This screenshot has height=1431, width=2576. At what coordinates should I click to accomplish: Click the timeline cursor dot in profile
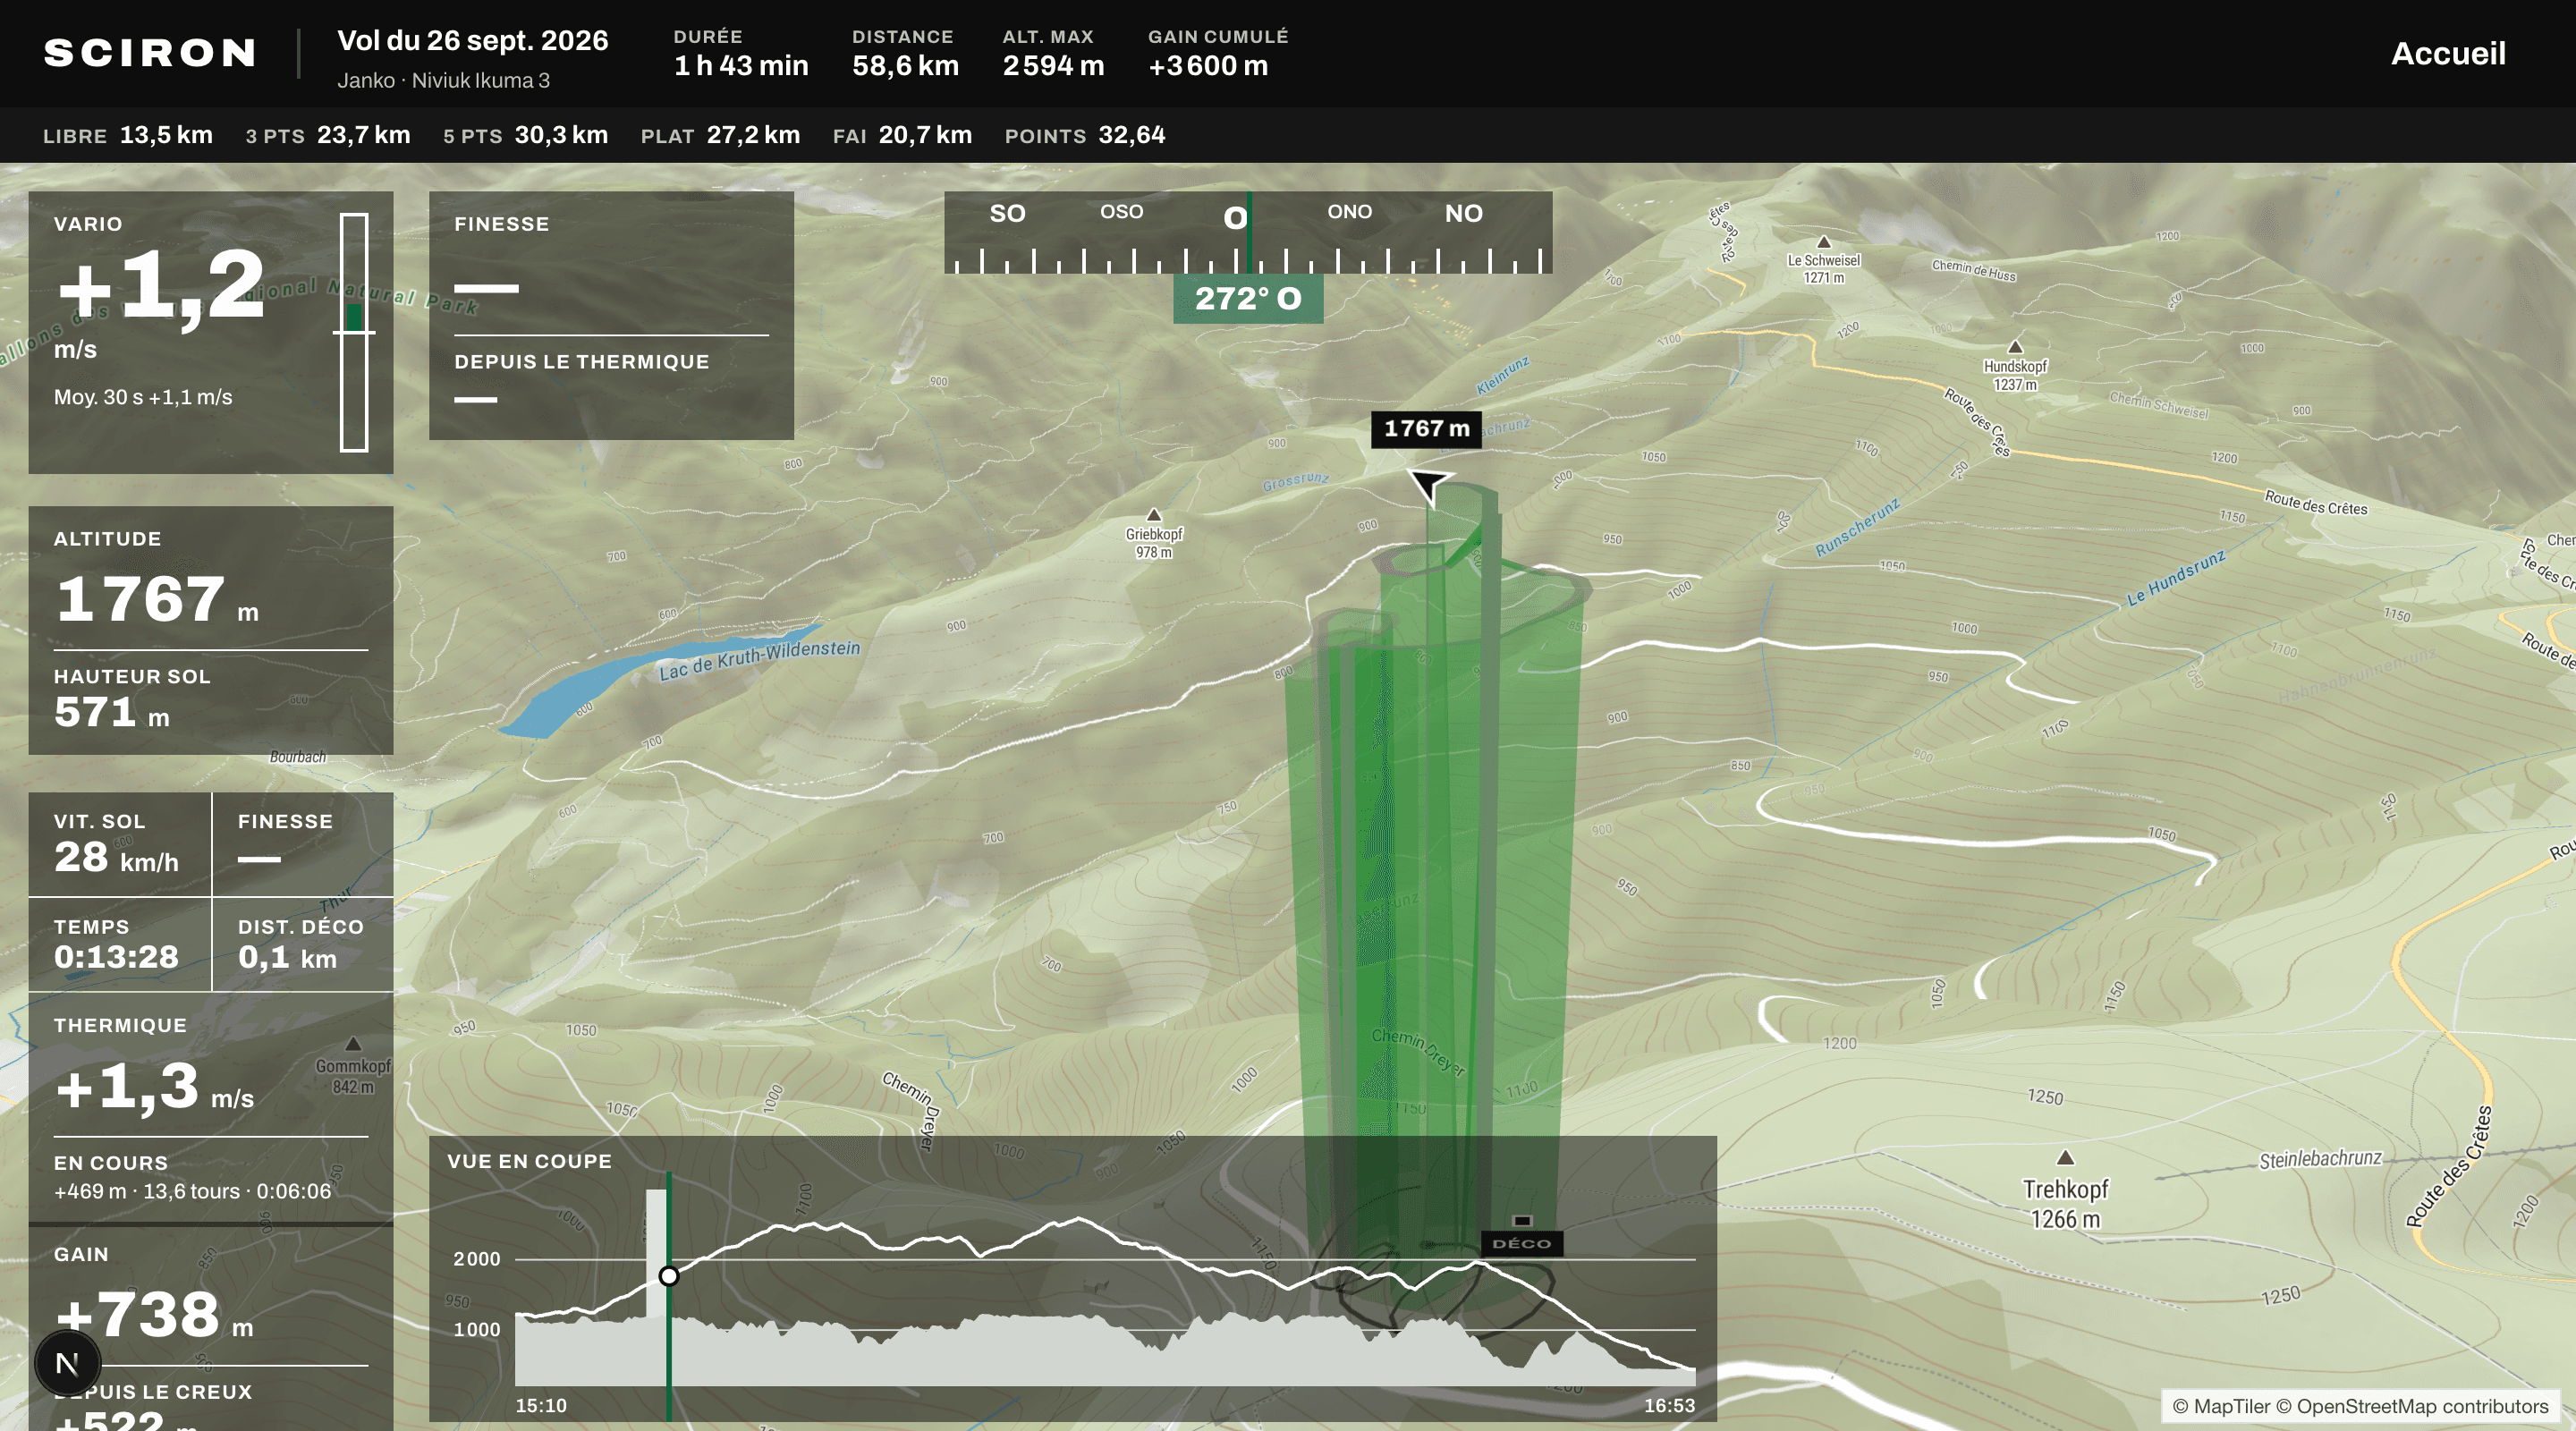669,1276
